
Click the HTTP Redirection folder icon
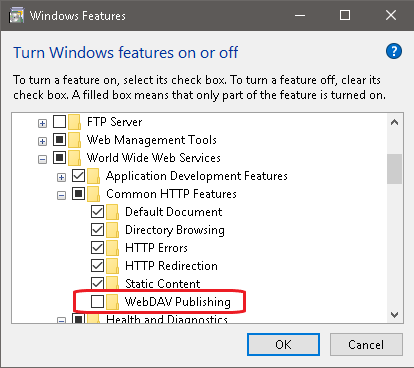(113, 266)
